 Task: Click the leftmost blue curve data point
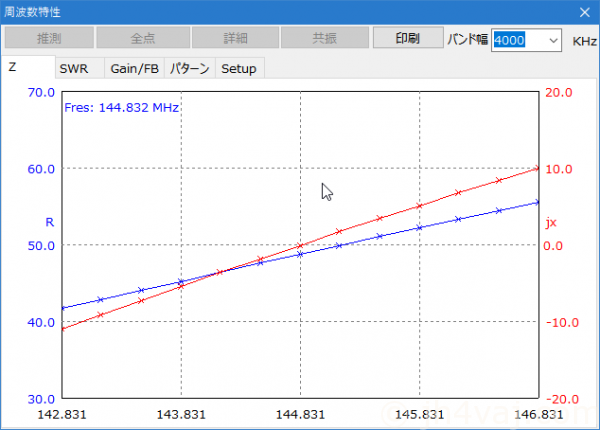coord(62,308)
